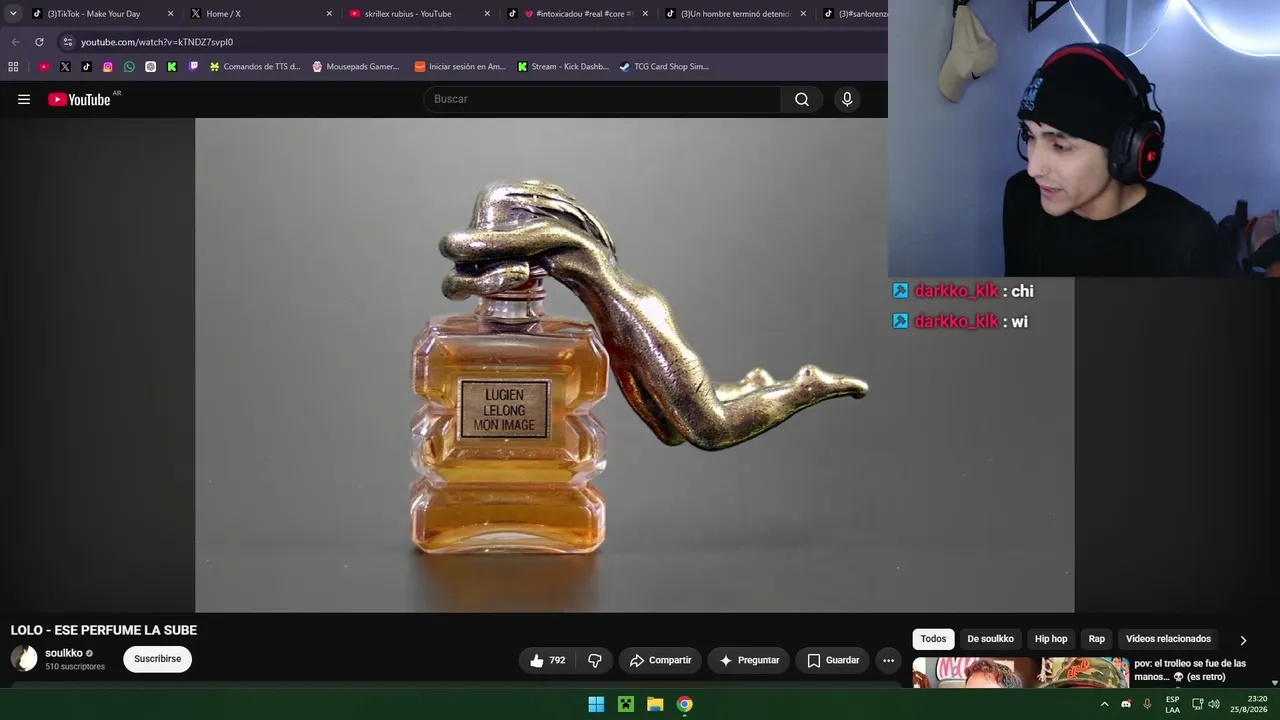Open the X bookmark icon

click(x=65, y=67)
